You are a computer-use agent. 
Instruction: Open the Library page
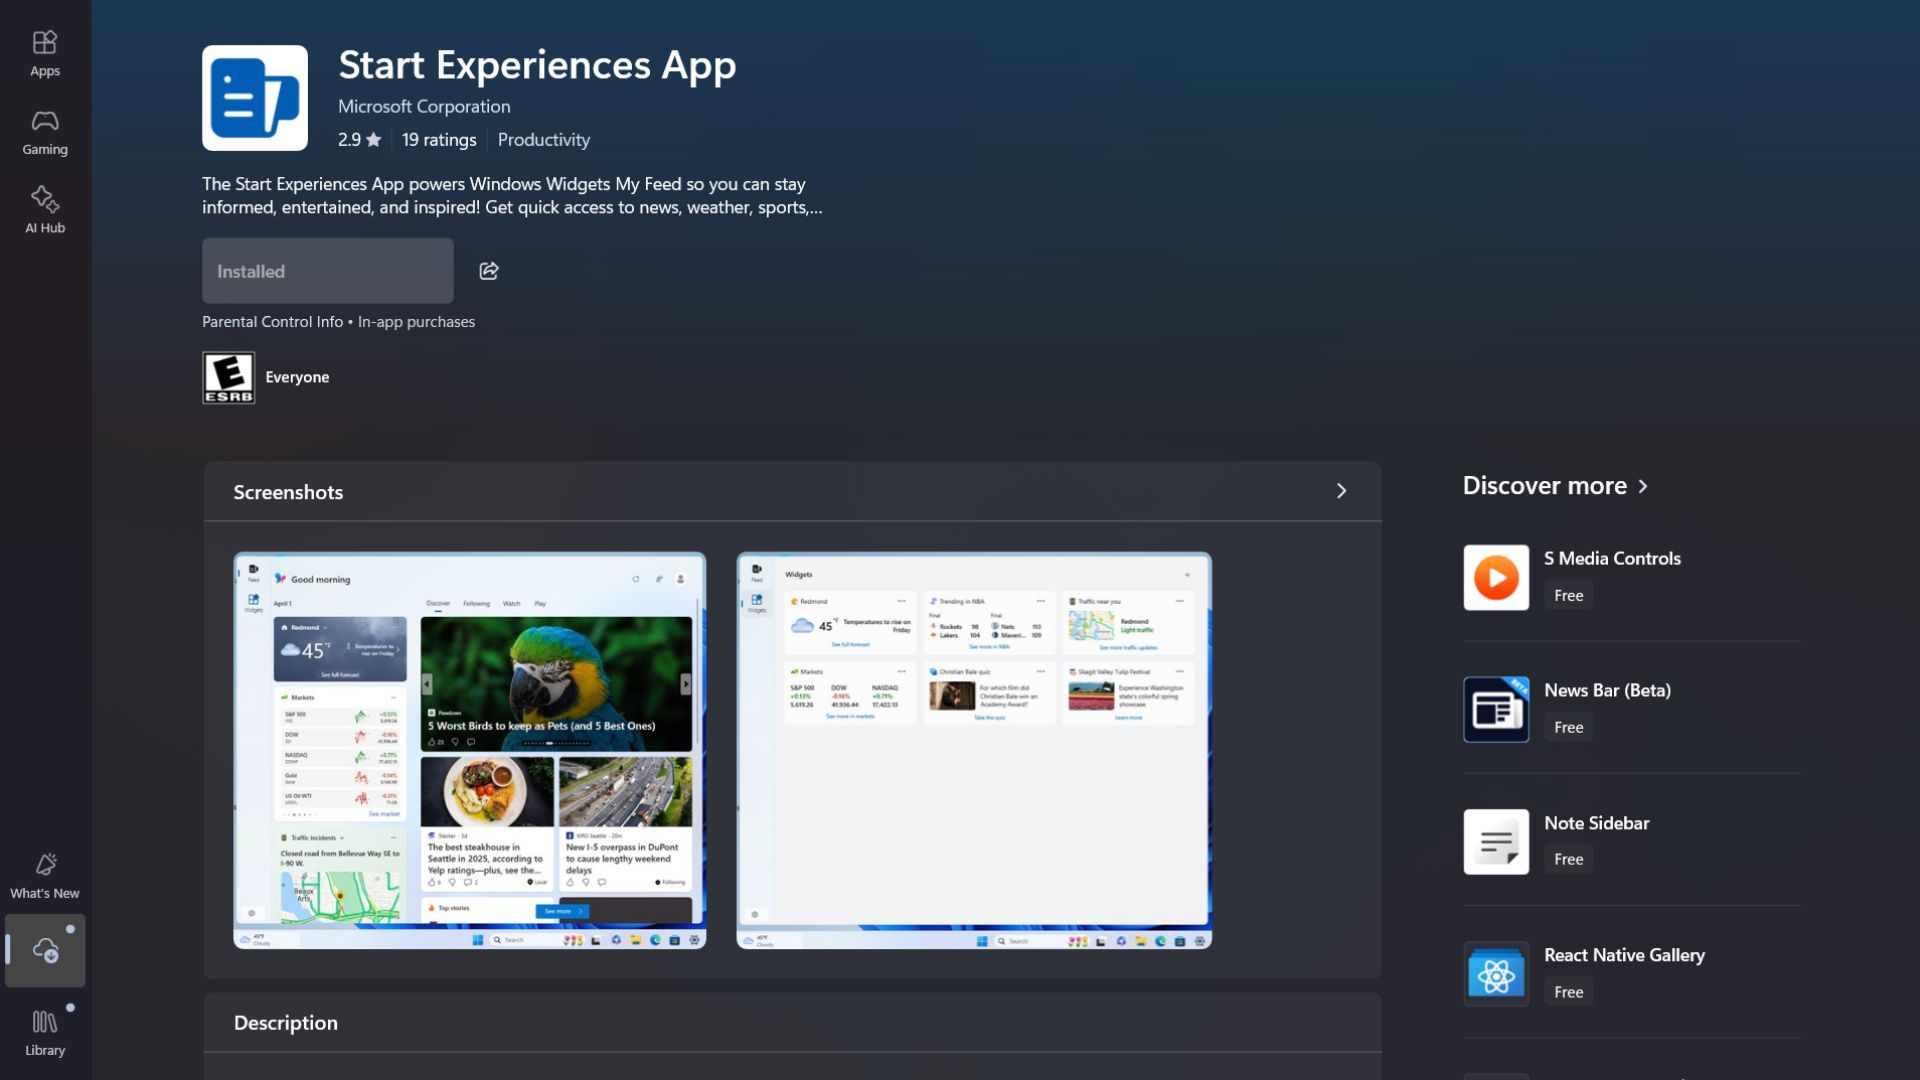[x=45, y=1032]
